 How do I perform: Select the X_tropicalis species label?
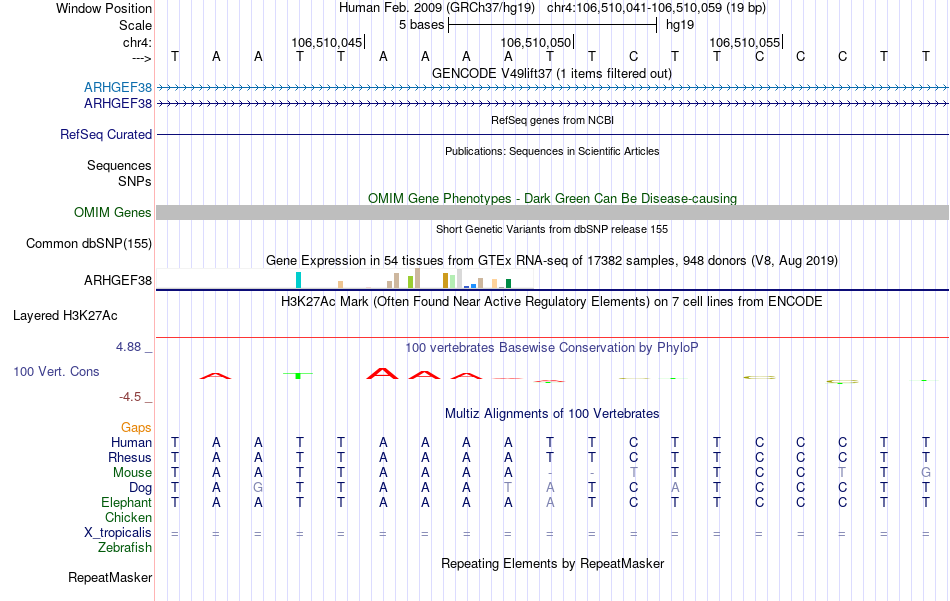pos(118,533)
